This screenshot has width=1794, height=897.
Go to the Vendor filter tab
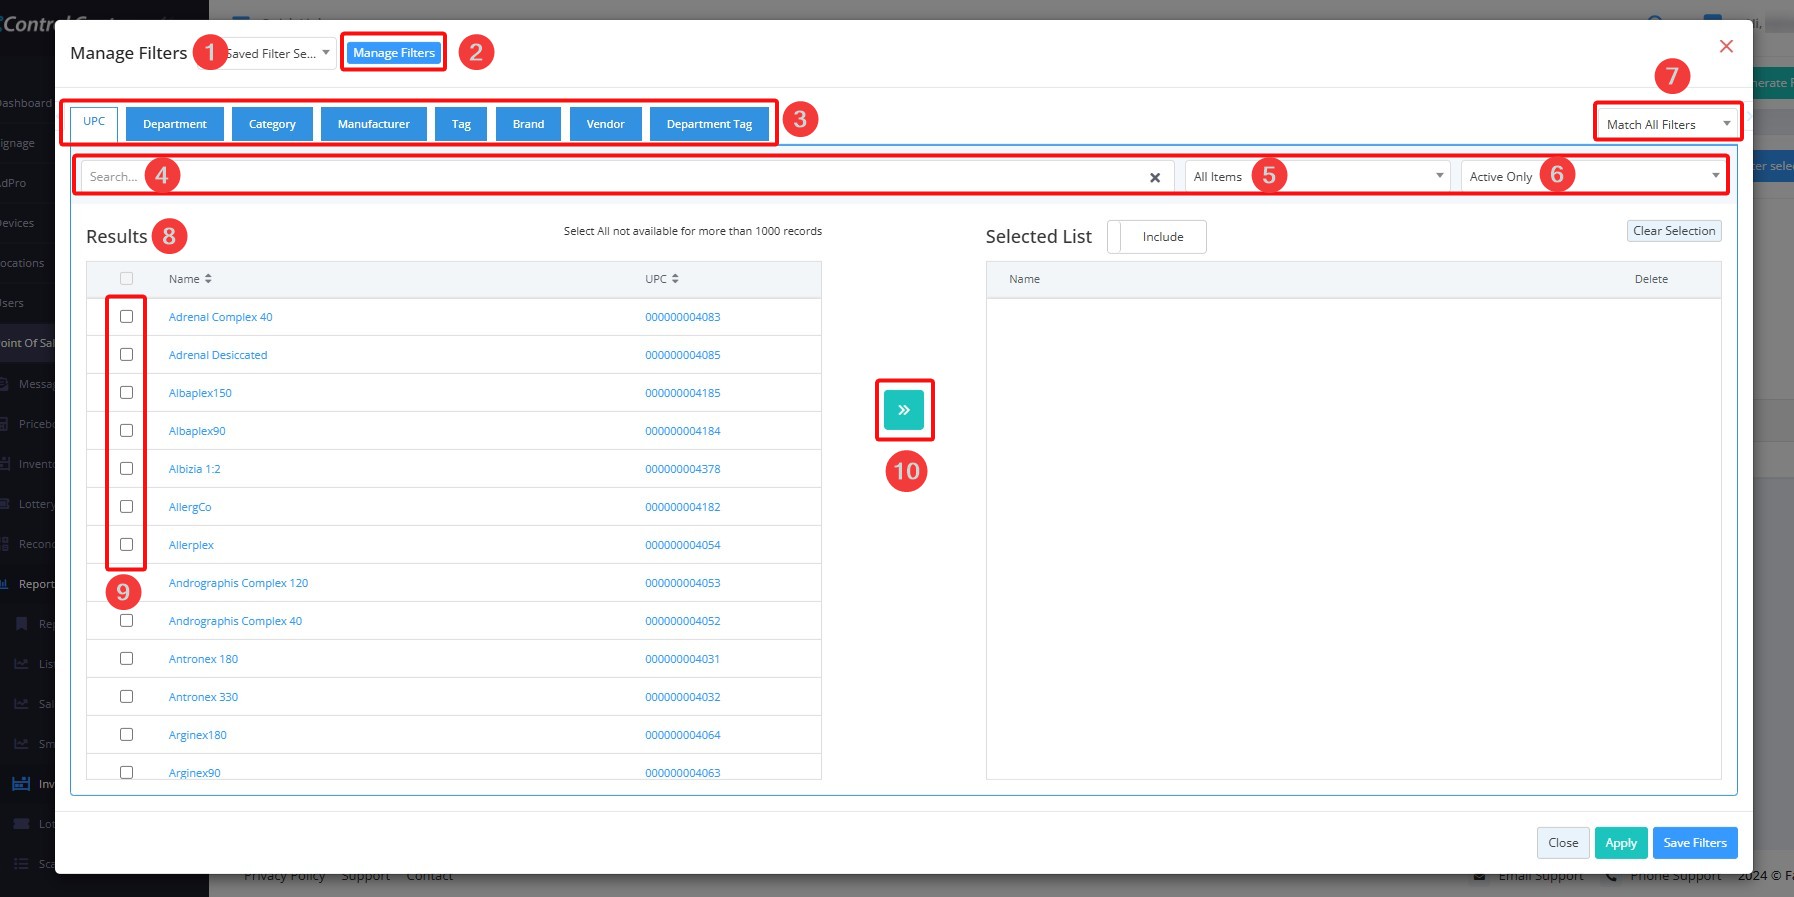606,124
